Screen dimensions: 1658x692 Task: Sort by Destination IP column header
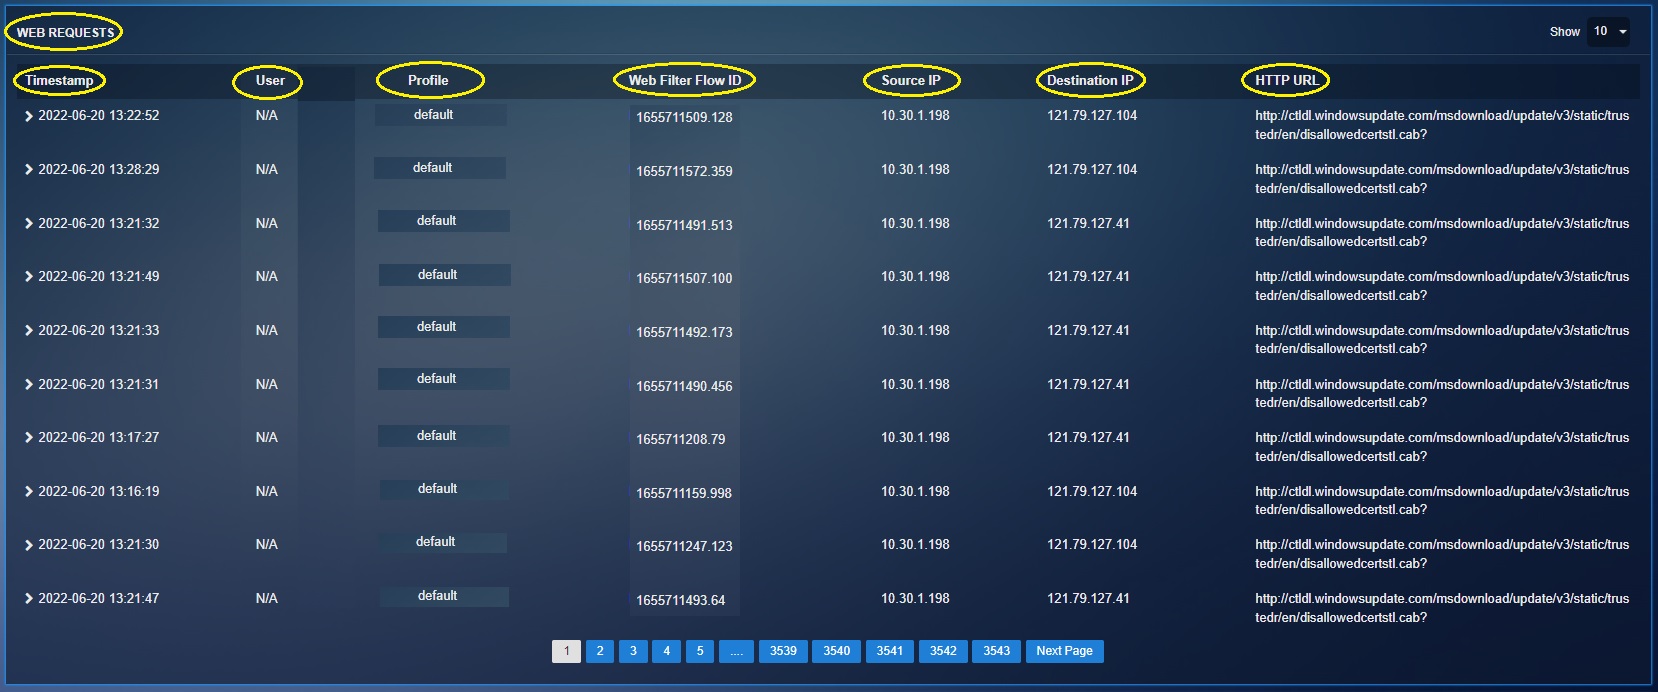point(1090,80)
